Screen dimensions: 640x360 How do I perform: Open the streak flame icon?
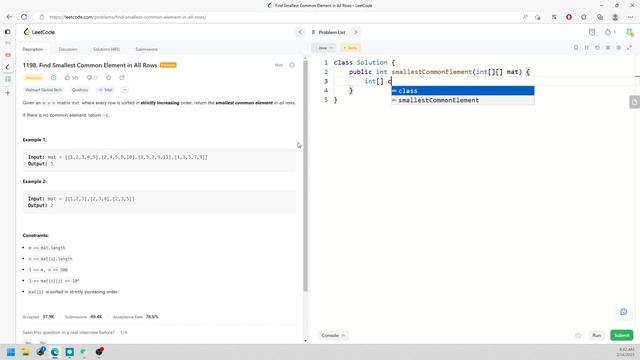click(610, 32)
